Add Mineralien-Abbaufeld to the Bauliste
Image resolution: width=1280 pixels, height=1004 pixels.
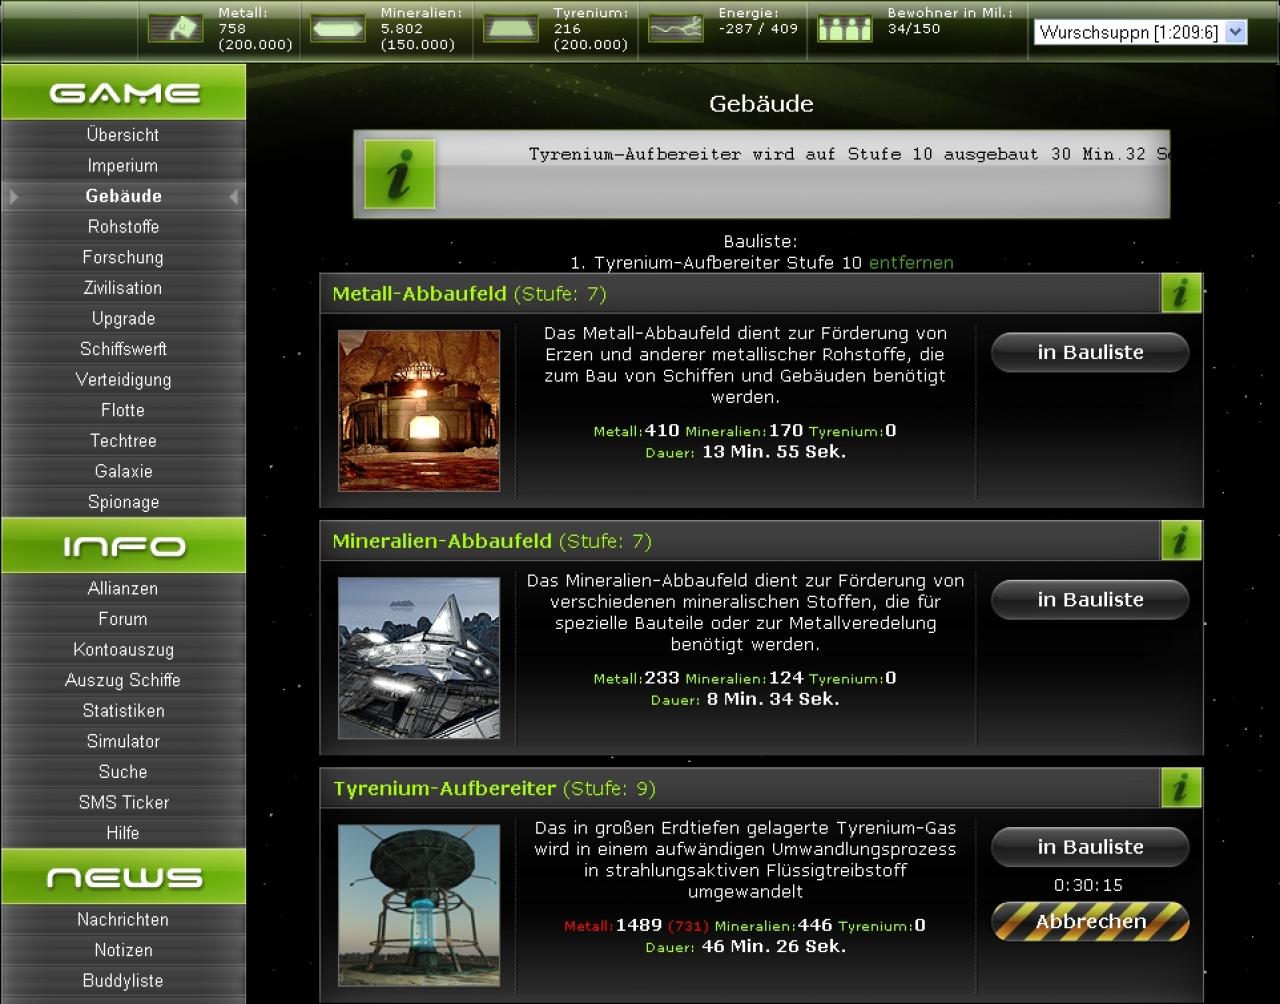[1090, 599]
